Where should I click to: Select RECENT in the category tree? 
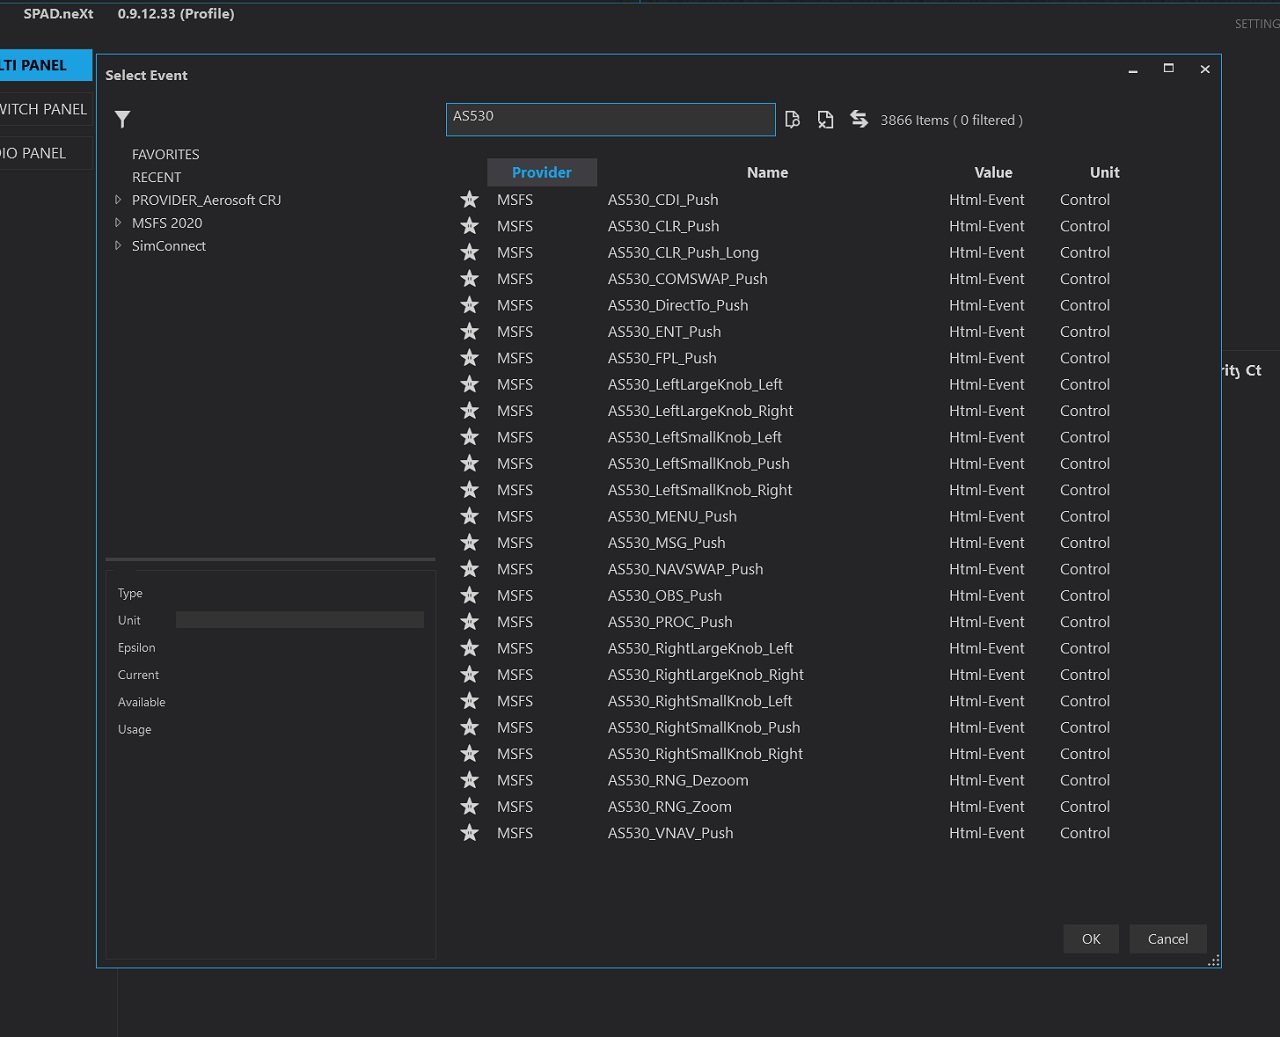pos(157,177)
